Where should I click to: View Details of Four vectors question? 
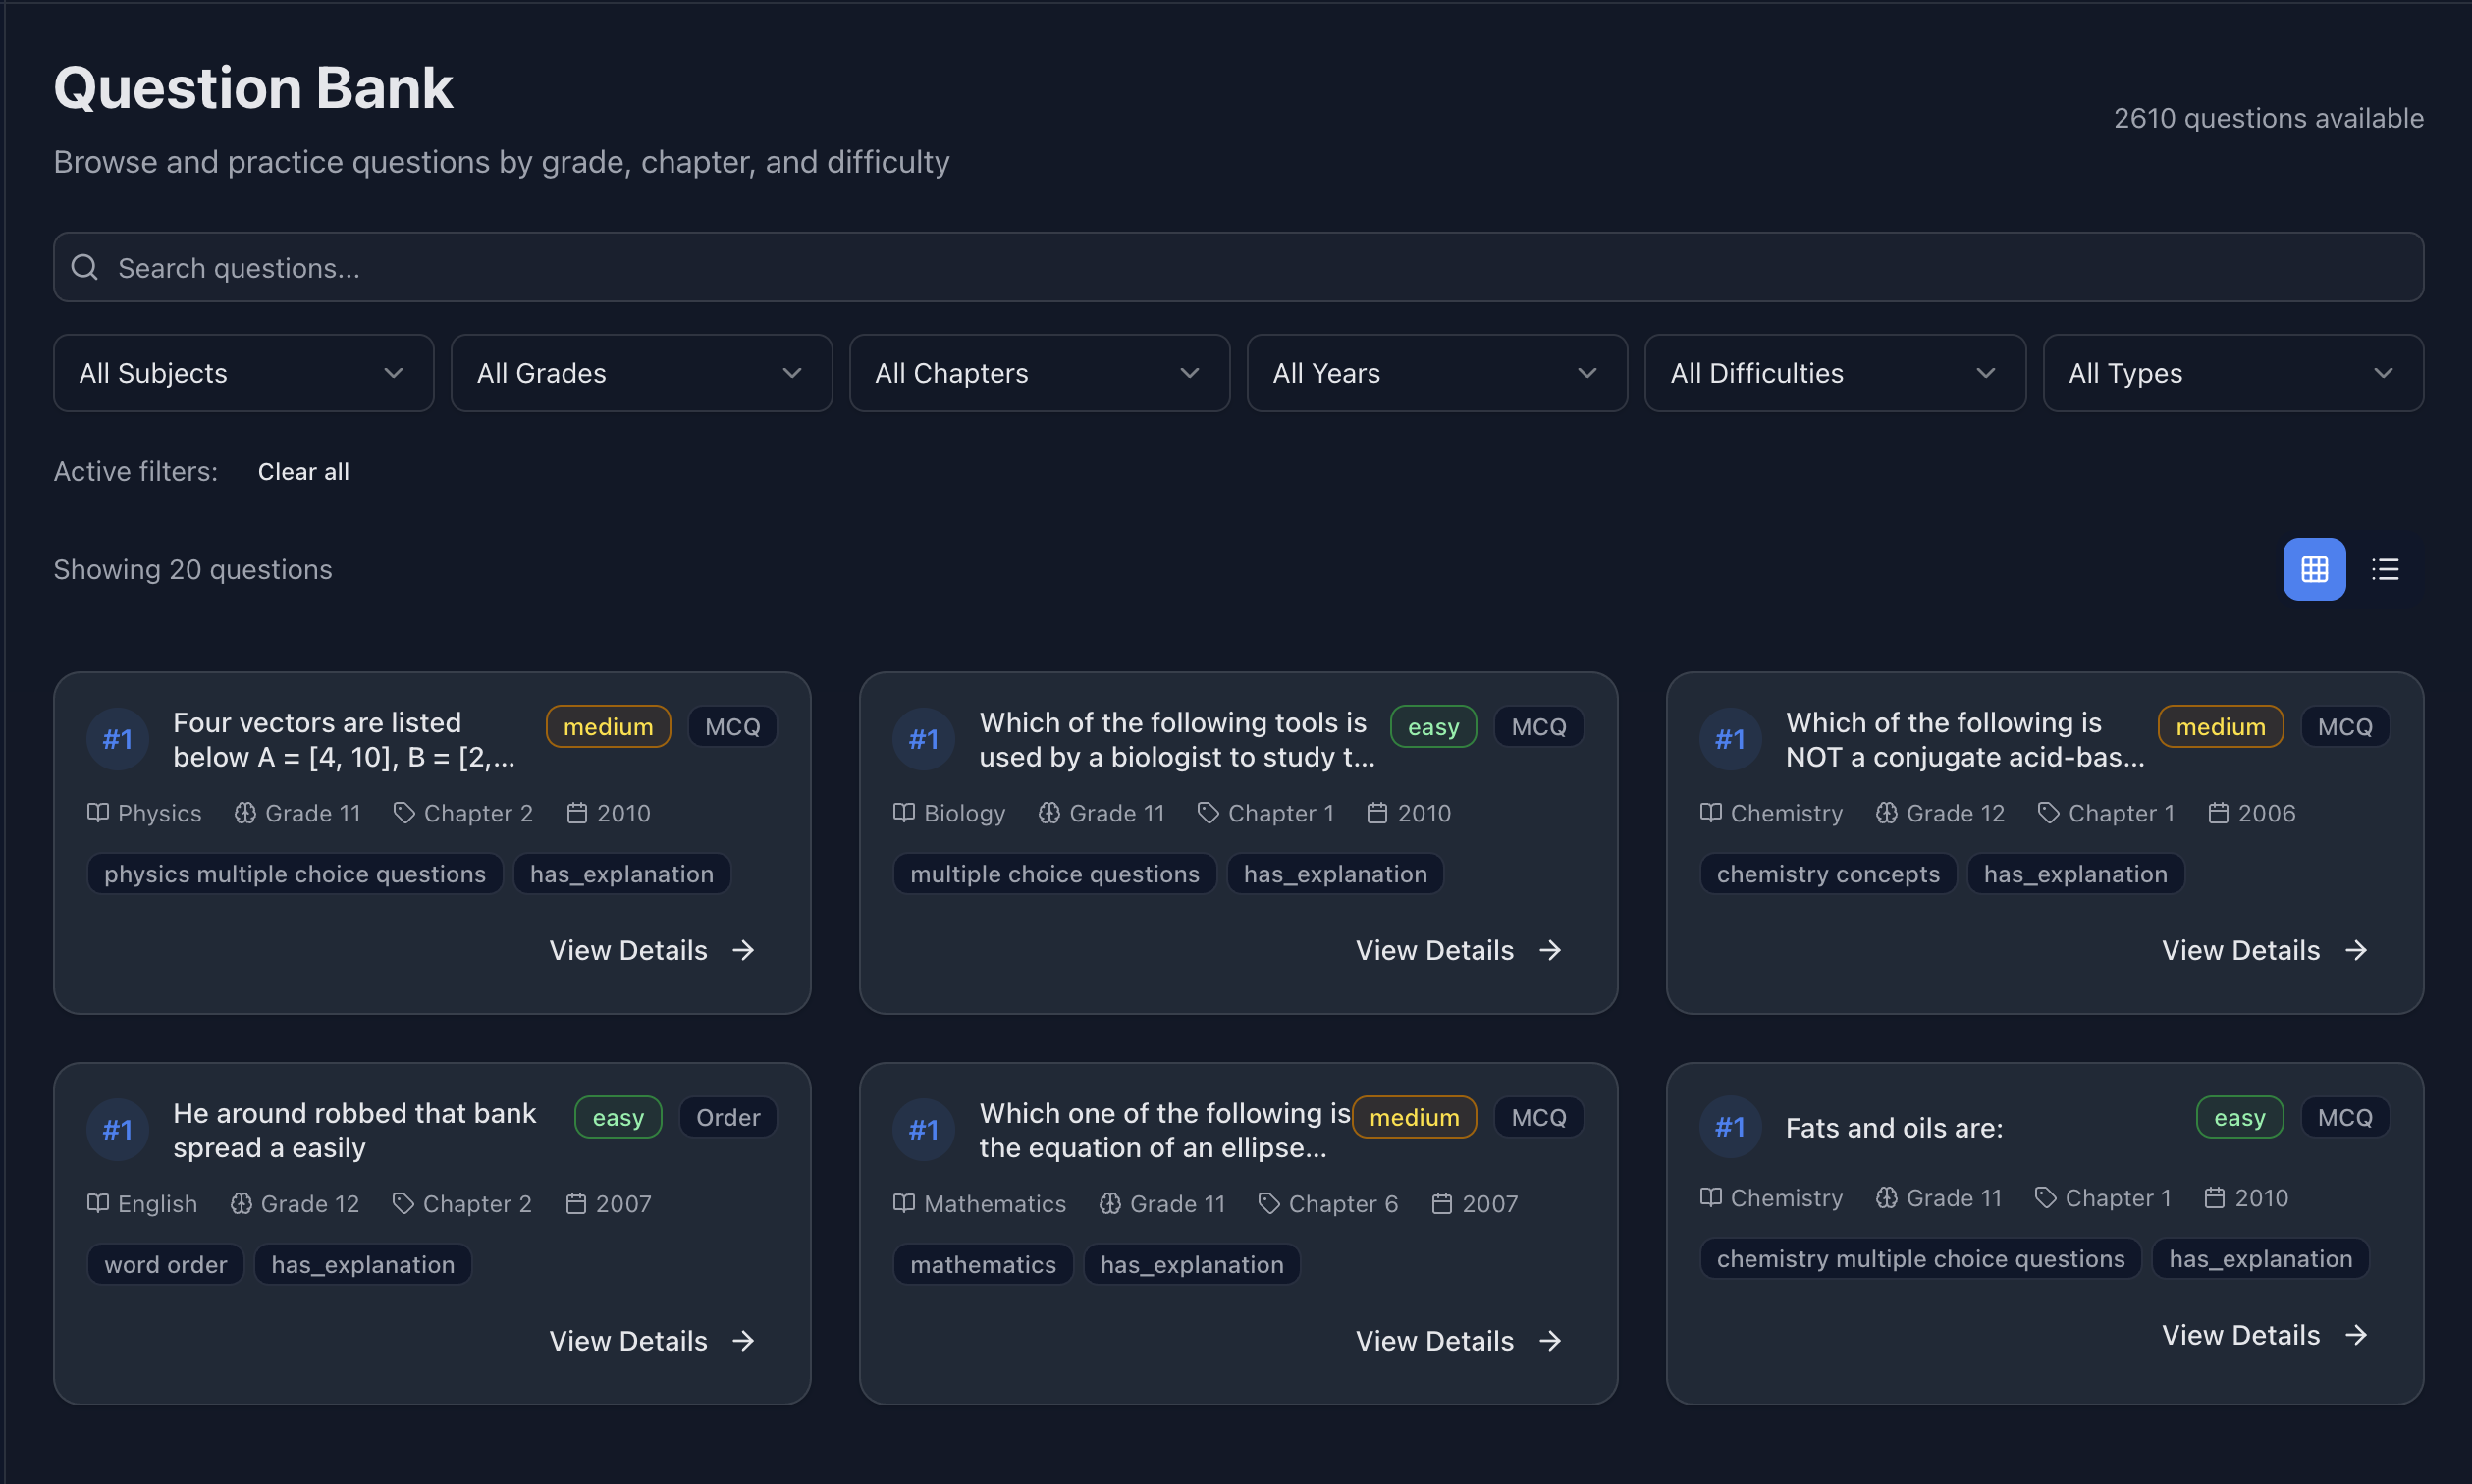[651, 950]
